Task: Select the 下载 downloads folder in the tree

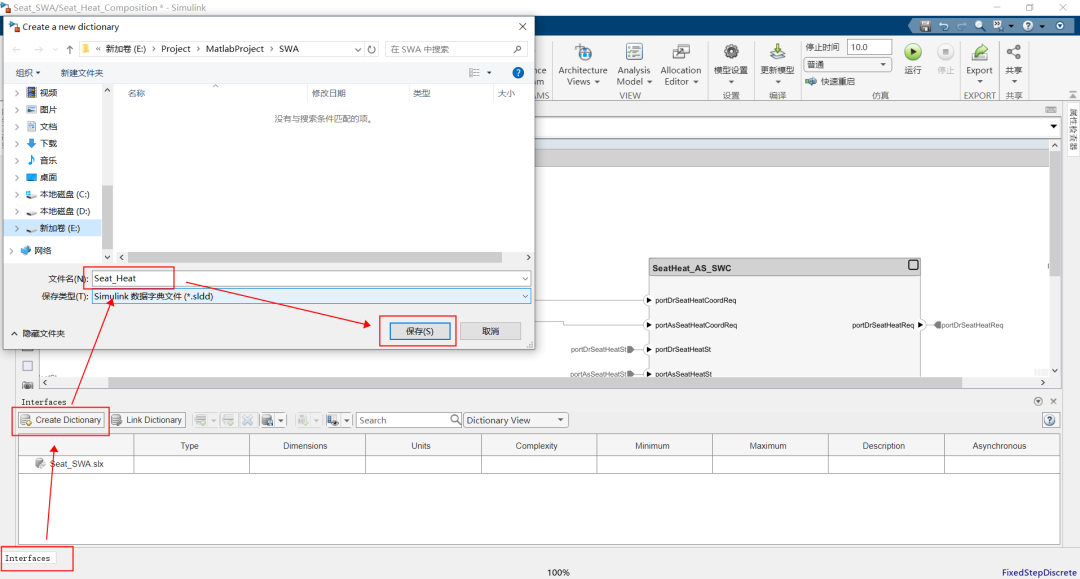Action: coord(48,143)
